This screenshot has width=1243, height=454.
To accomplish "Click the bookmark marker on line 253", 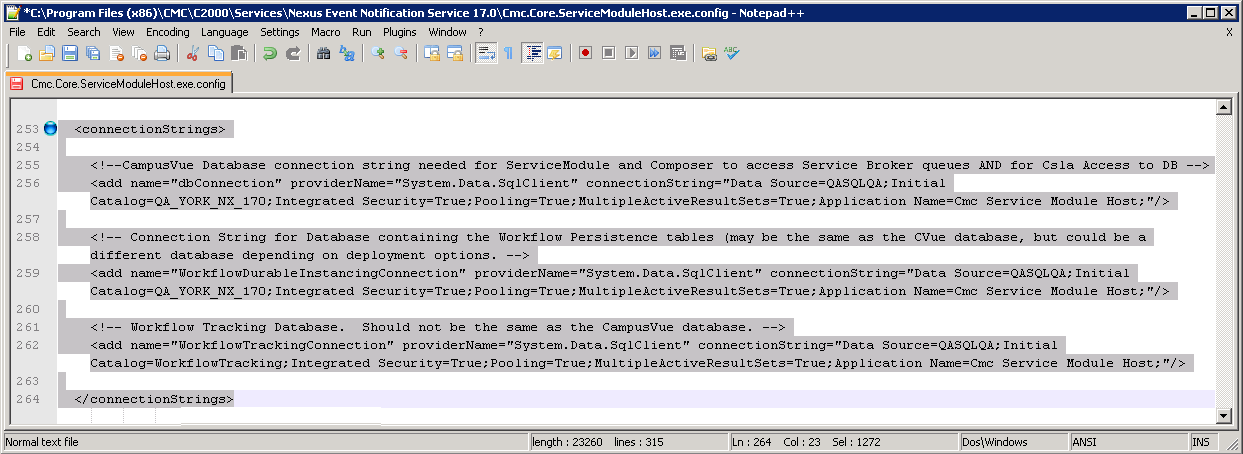I will (x=51, y=128).
